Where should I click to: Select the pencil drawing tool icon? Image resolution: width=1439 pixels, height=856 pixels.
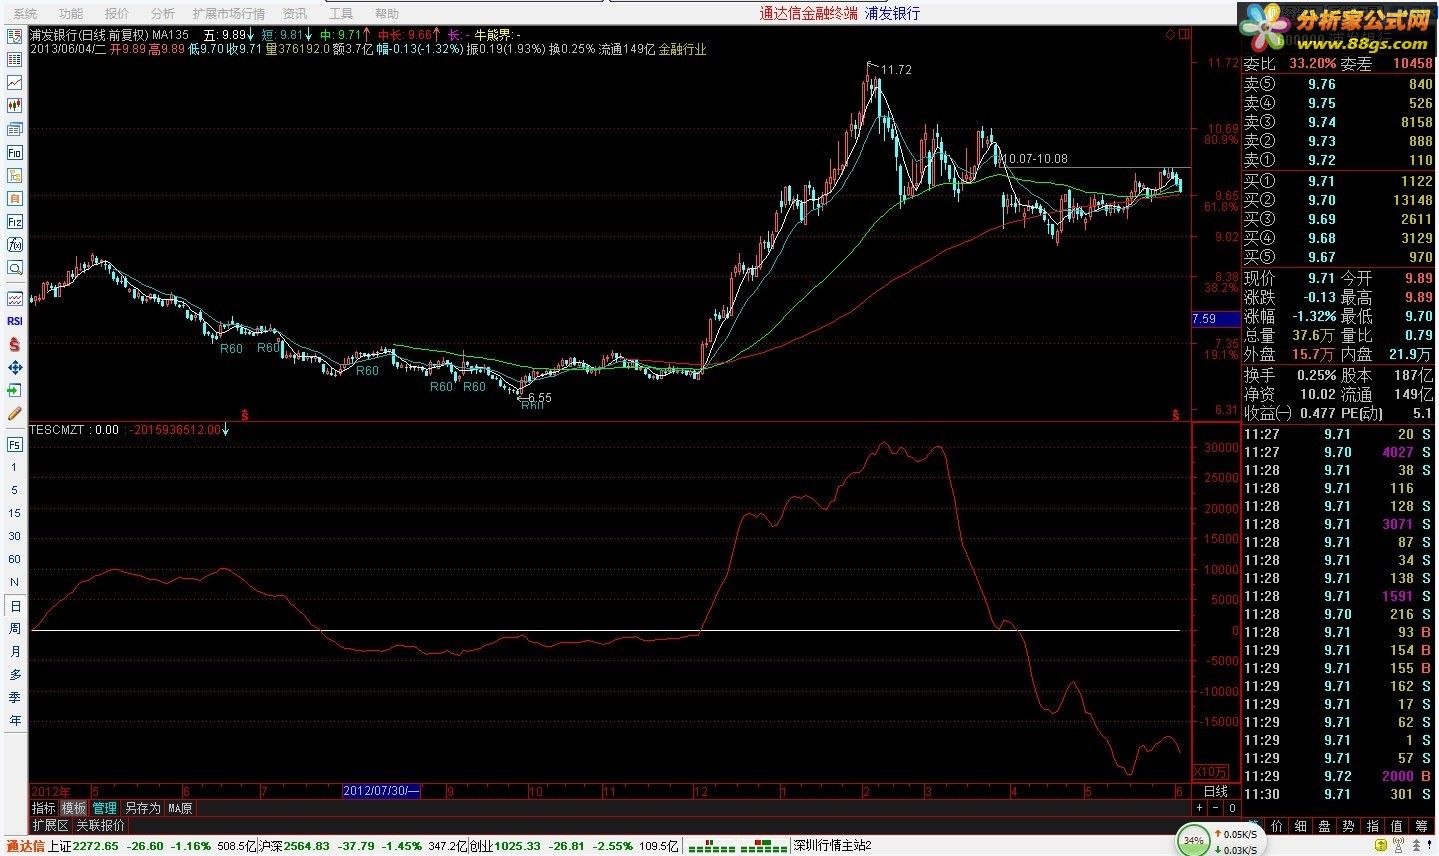15,413
